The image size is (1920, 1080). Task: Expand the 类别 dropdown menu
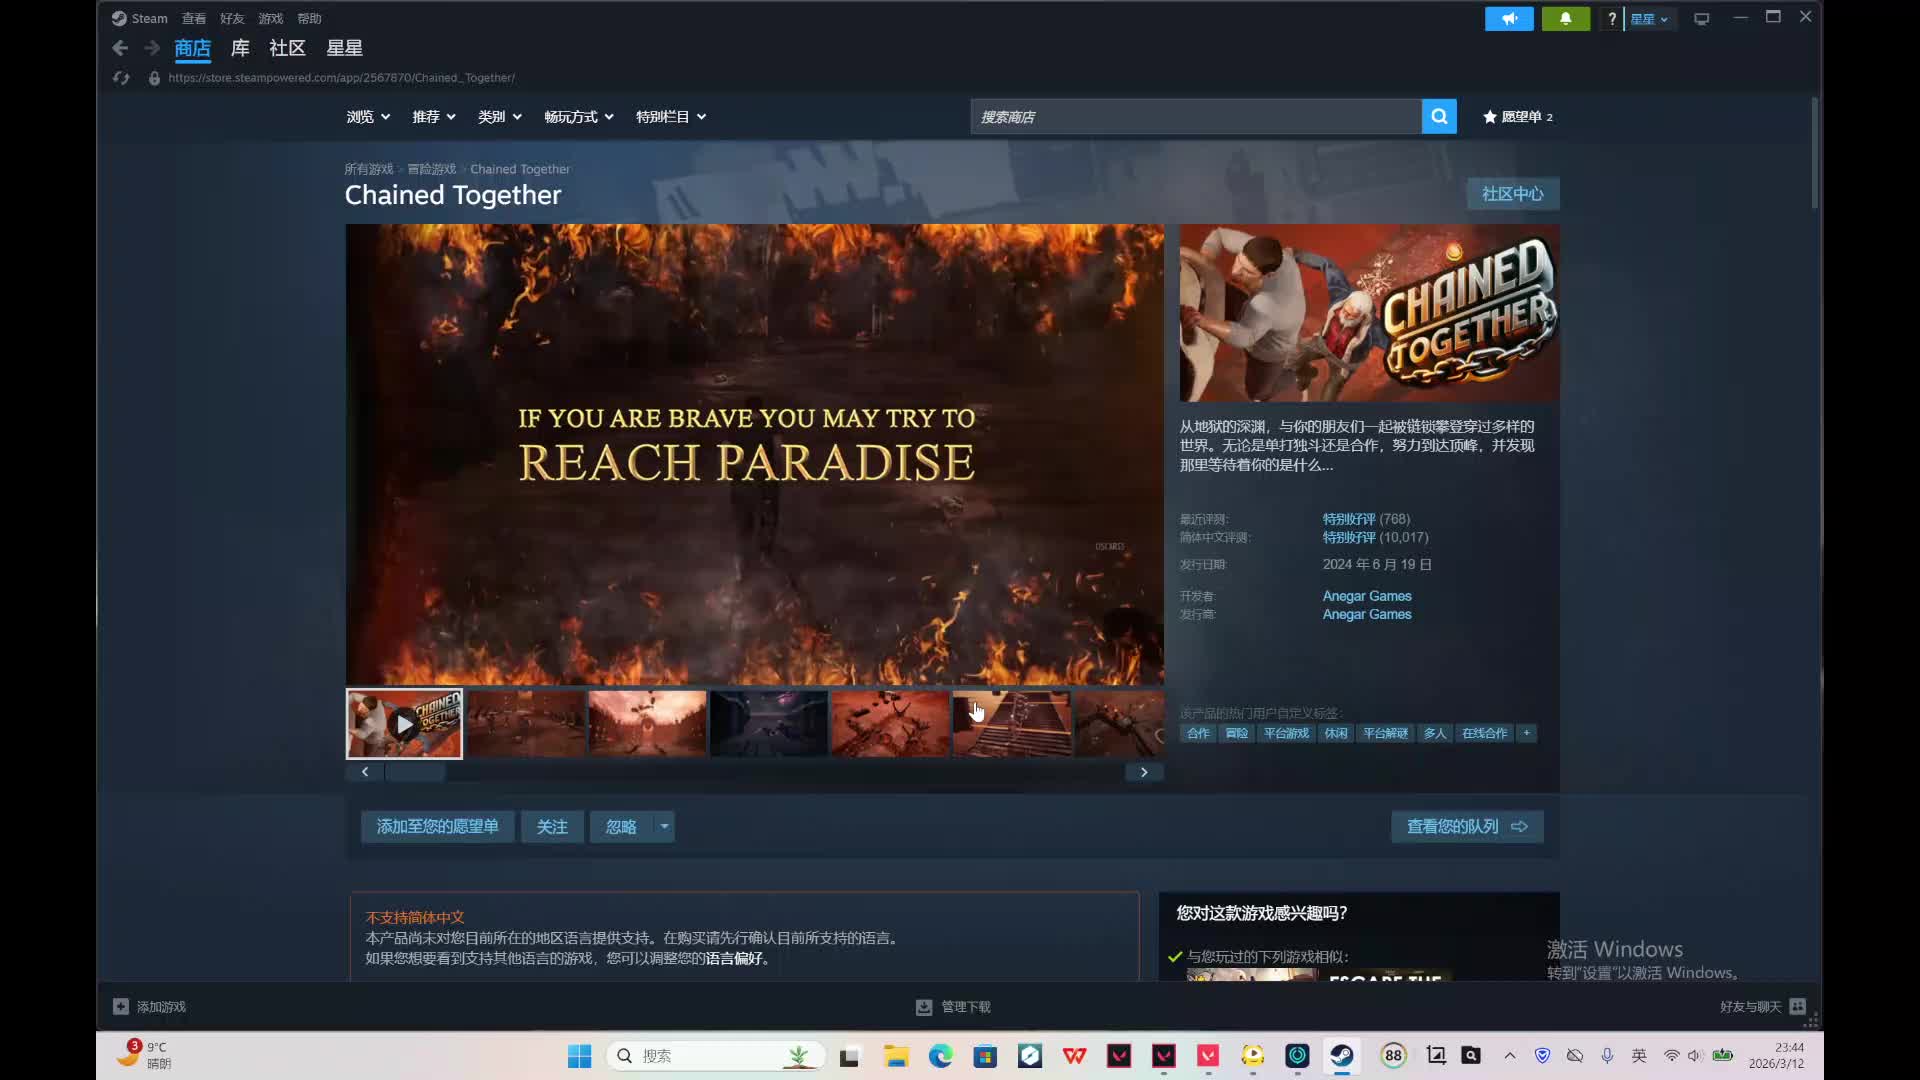click(499, 117)
